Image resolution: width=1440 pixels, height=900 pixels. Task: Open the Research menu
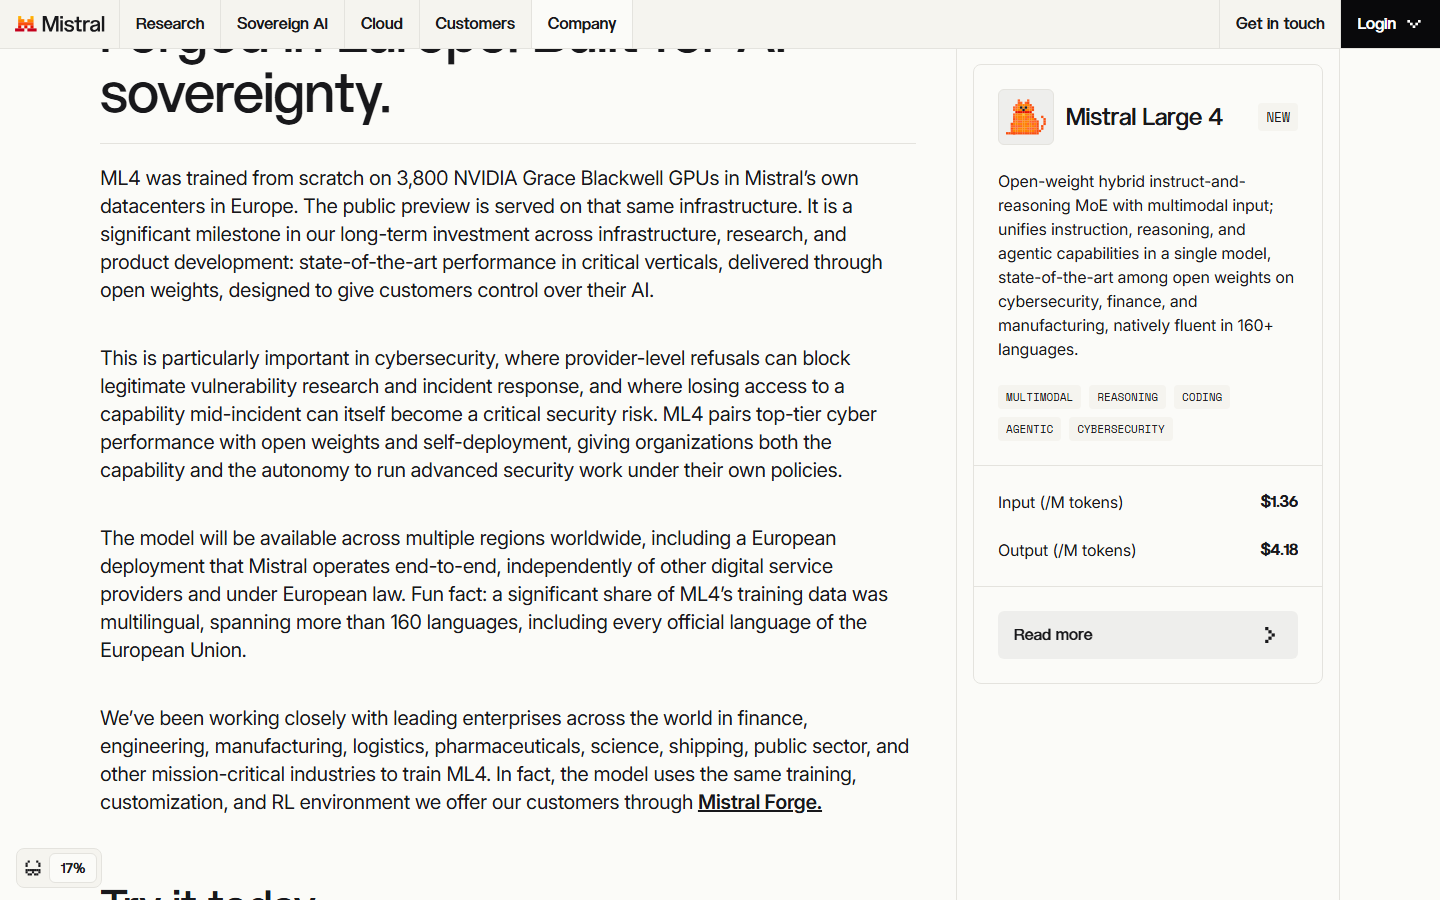click(170, 24)
